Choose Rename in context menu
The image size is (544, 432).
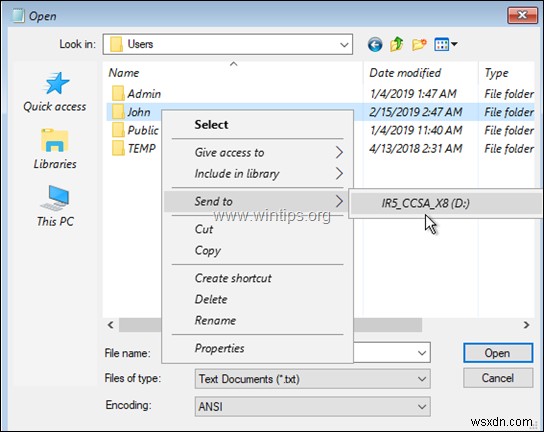(257, 320)
